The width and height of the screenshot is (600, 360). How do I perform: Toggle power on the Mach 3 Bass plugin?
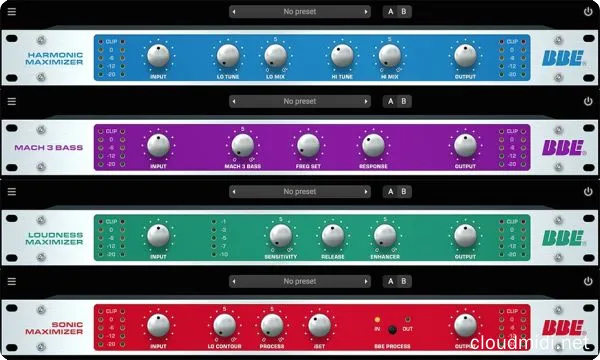tap(588, 101)
